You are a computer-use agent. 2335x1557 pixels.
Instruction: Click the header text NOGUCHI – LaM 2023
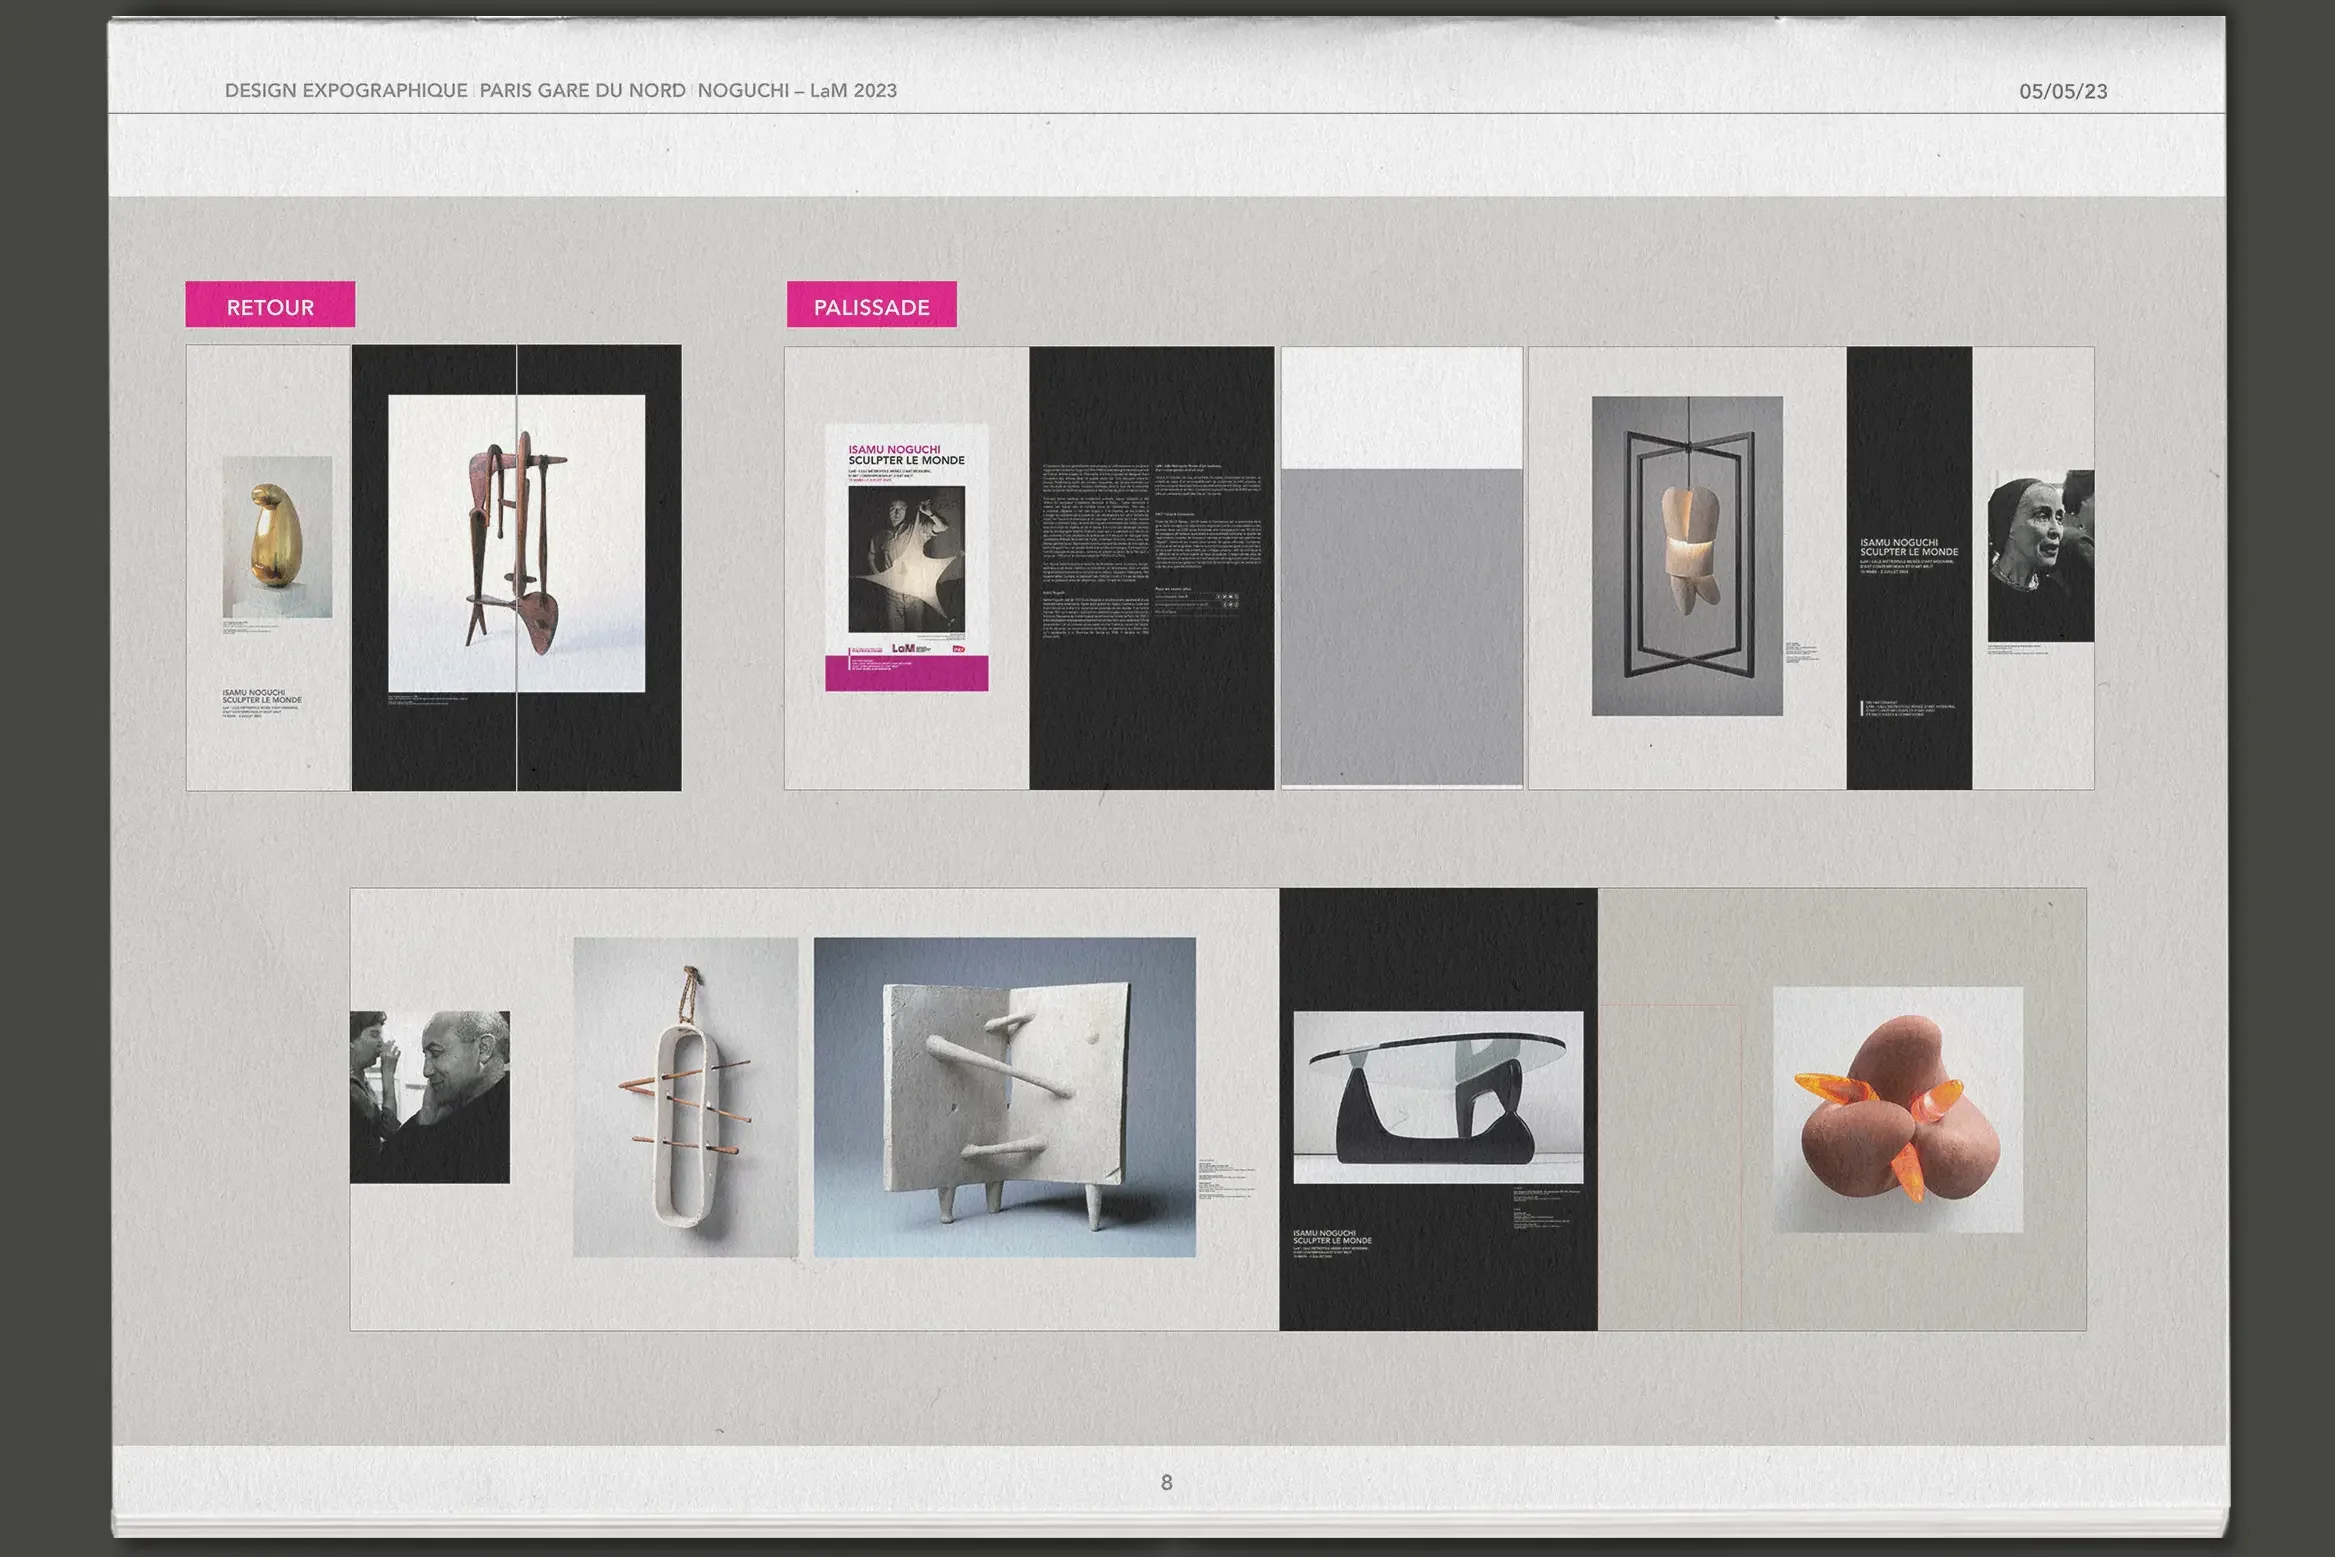[797, 90]
